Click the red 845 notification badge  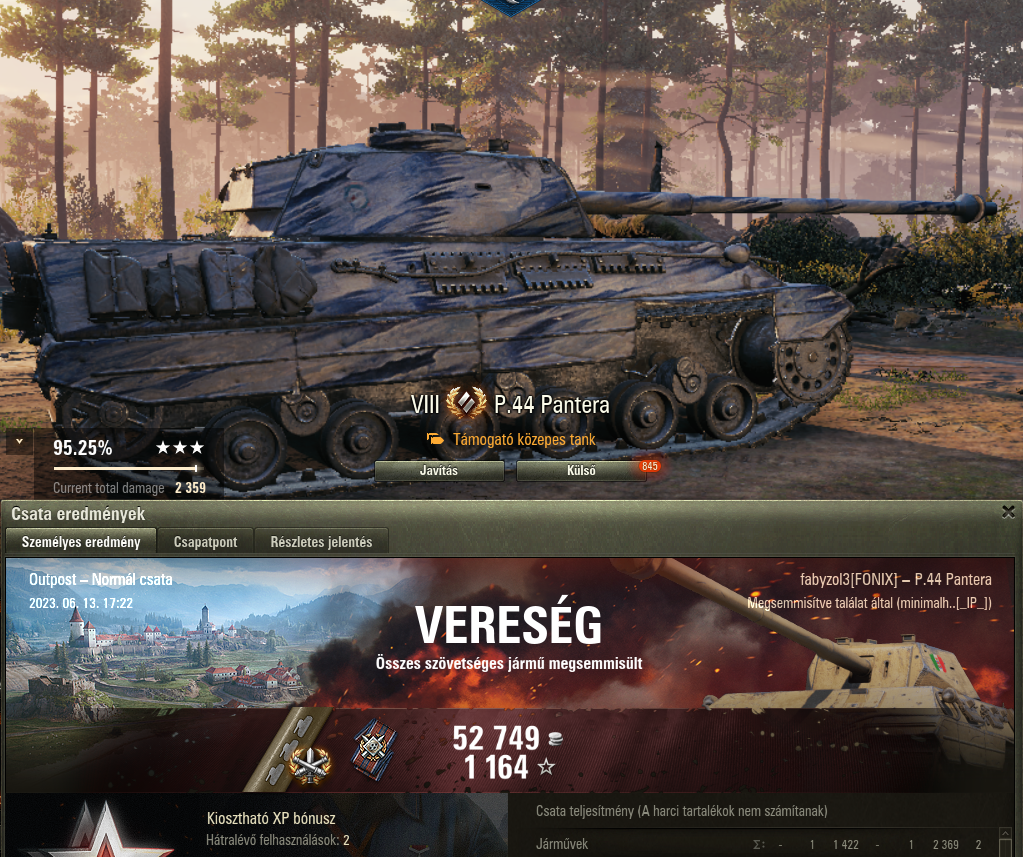(650, 466)
